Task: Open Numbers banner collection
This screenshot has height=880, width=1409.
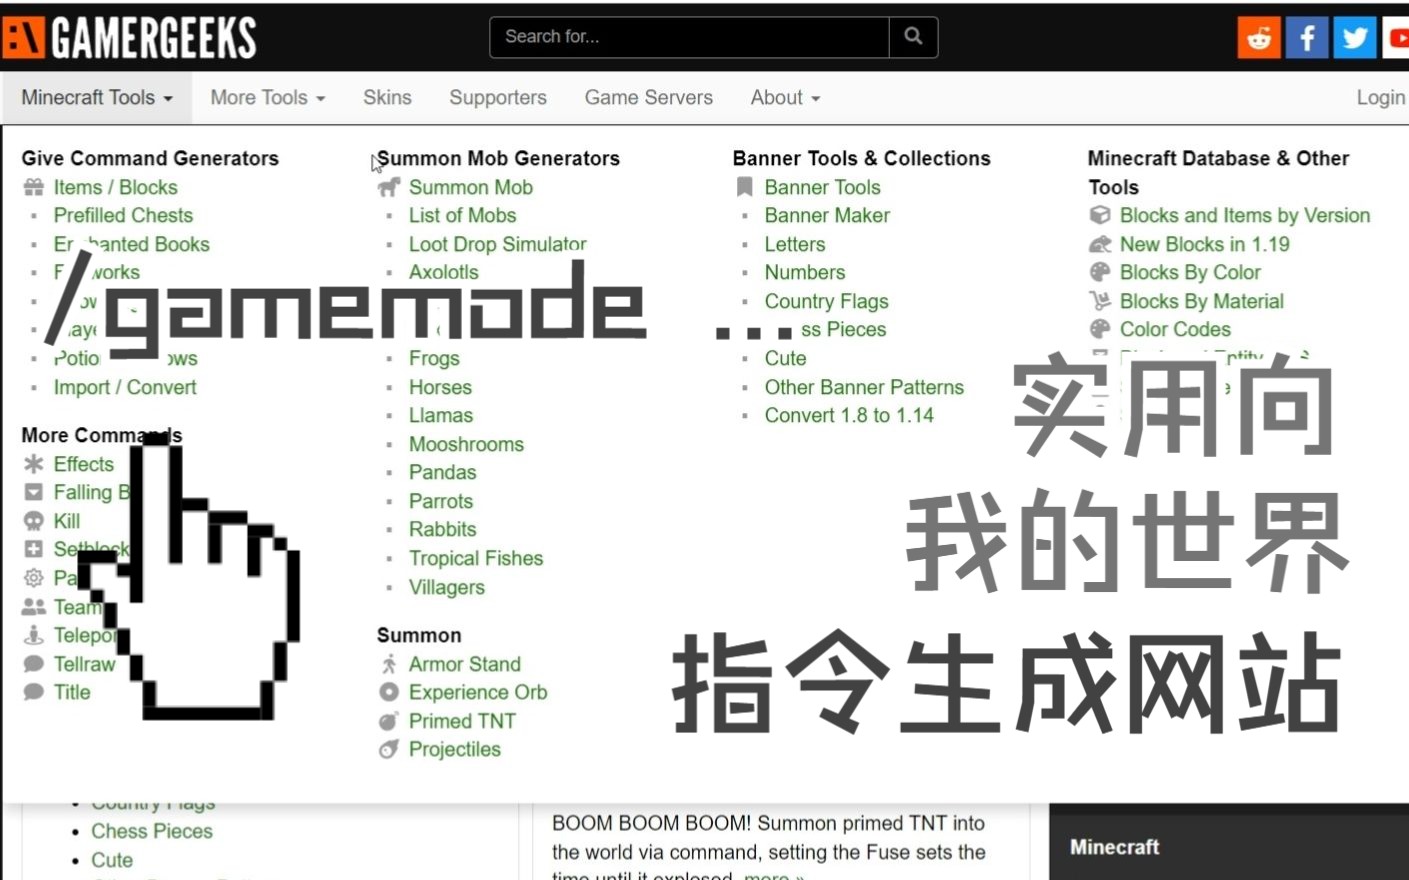Action: click(x=805, y=272)
